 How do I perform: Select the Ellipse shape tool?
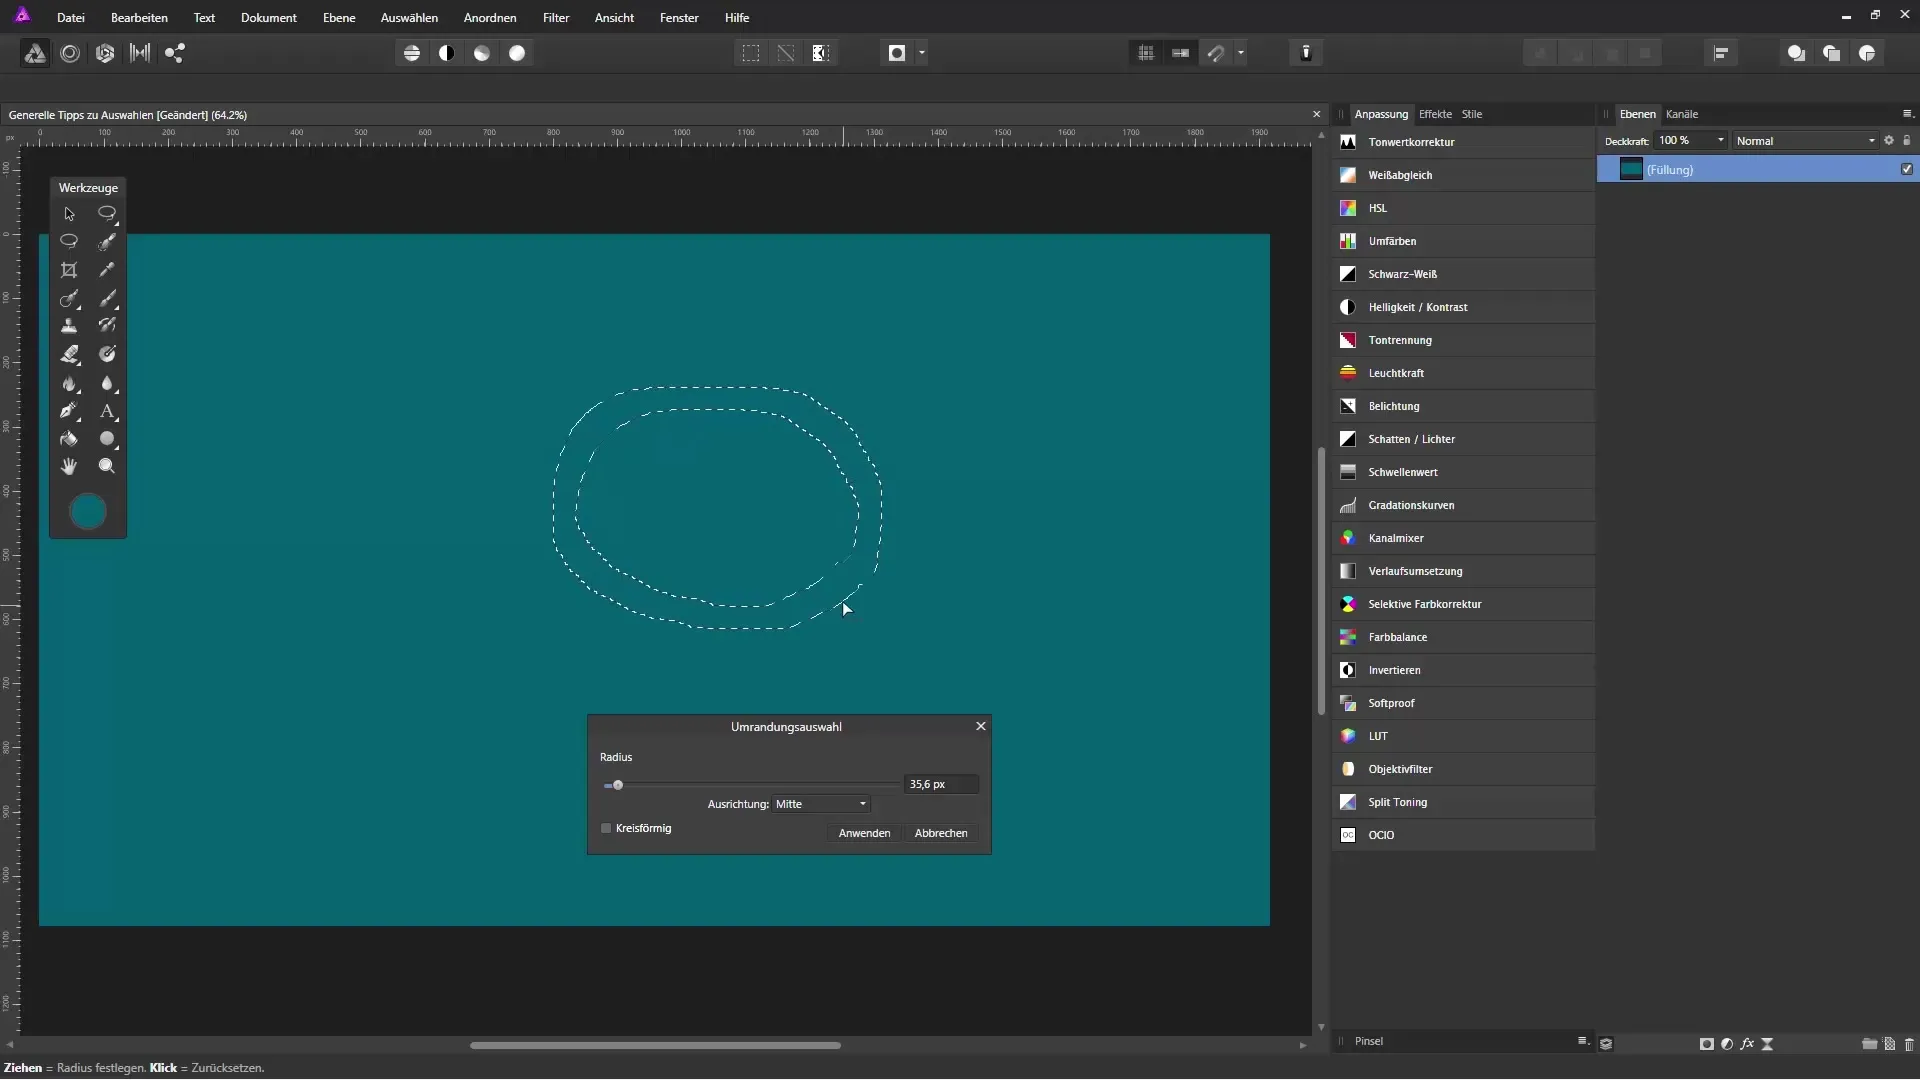pos(107,439)
